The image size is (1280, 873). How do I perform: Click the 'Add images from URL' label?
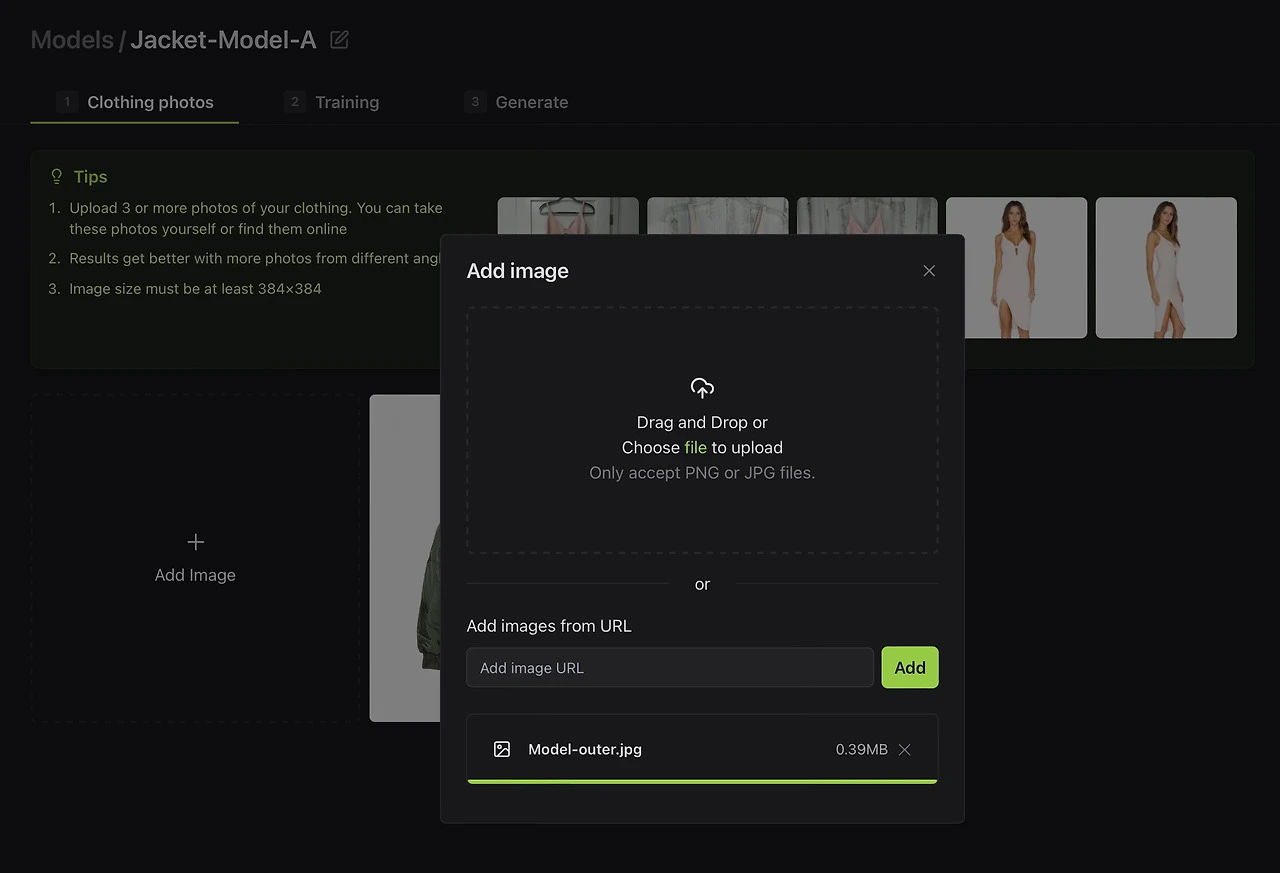(549, 626)
